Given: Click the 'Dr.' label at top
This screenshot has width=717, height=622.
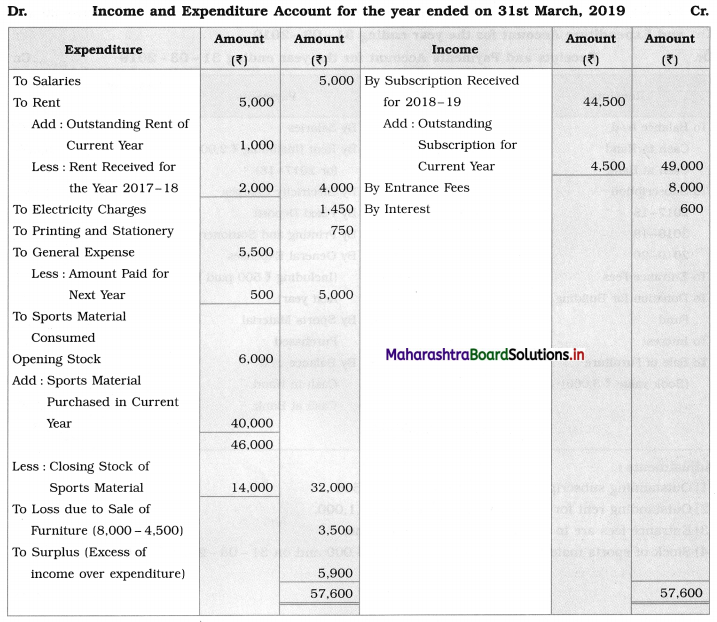Looking at the screenshot, I should [x=17, y=11].
